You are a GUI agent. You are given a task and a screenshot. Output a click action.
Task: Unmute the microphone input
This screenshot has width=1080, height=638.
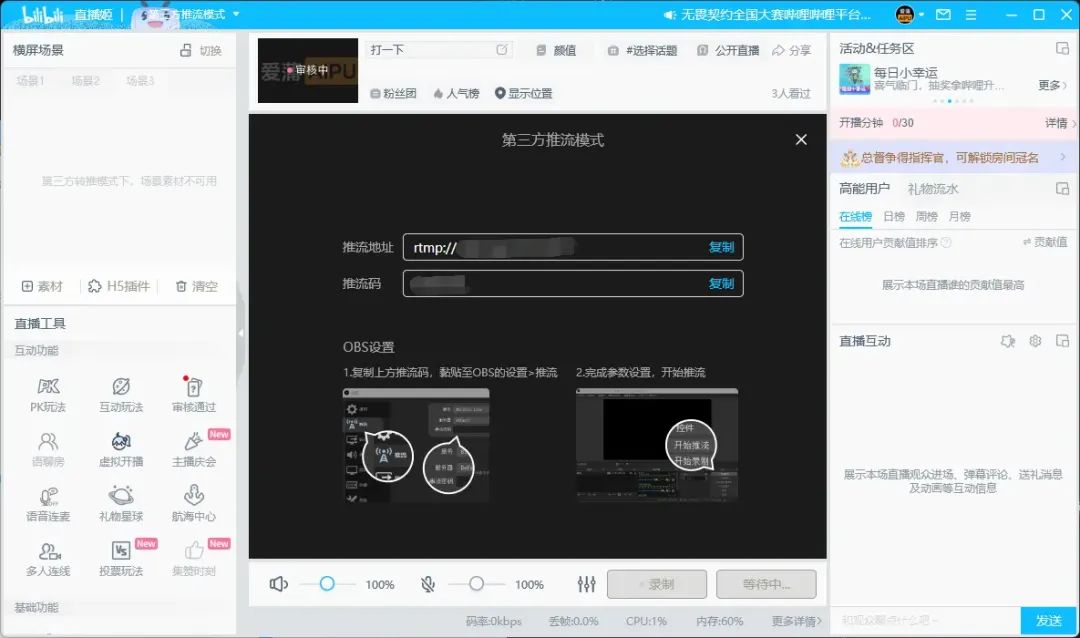tap(426, 584)
